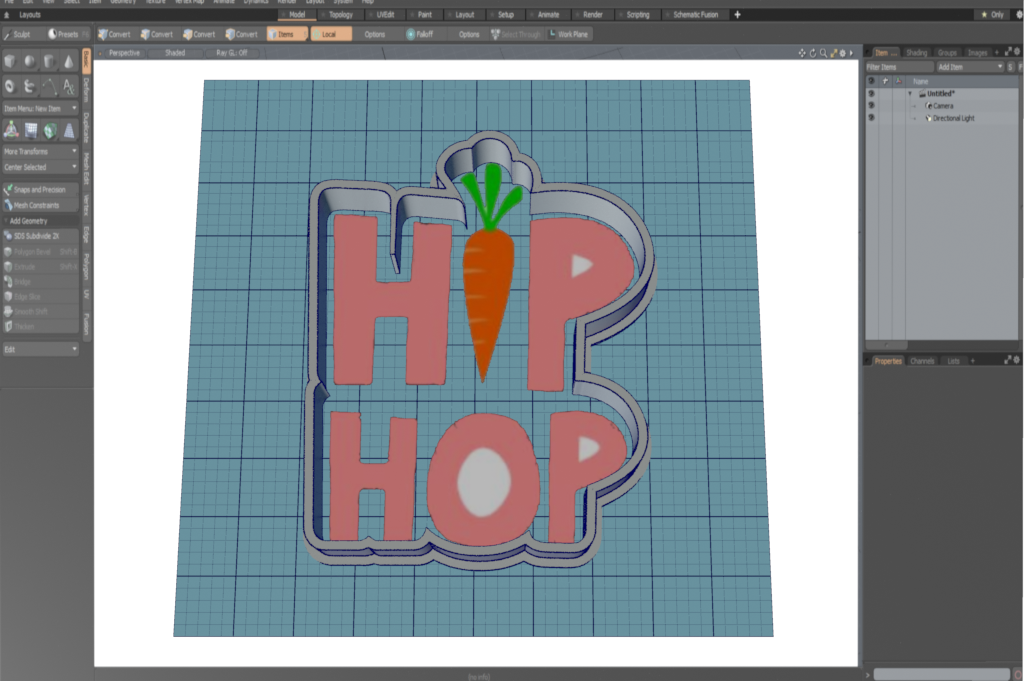The image size is (1024, 681).
Task: Expand the More Transforms dropdown
Action: point(40,151)
